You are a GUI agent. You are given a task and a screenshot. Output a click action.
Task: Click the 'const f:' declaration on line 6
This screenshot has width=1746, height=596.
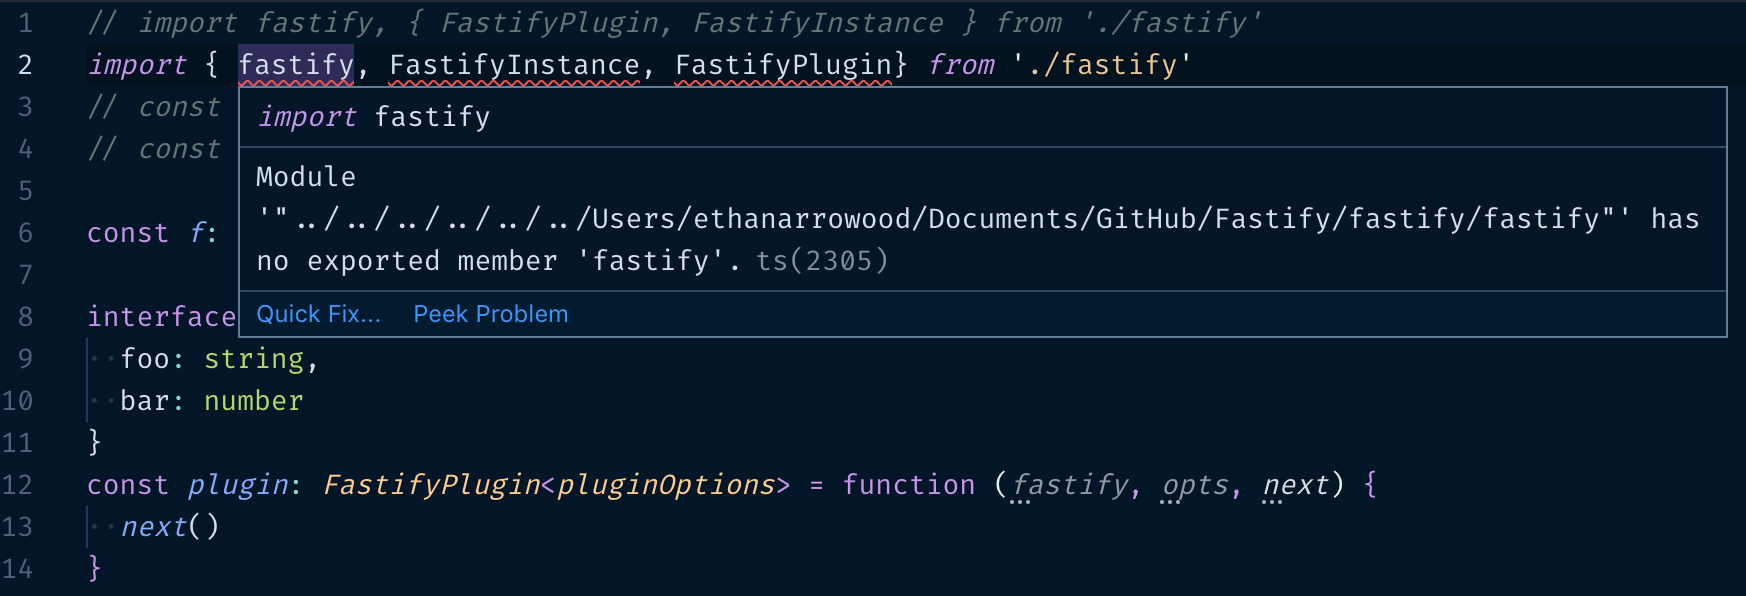tap(153, 233)
